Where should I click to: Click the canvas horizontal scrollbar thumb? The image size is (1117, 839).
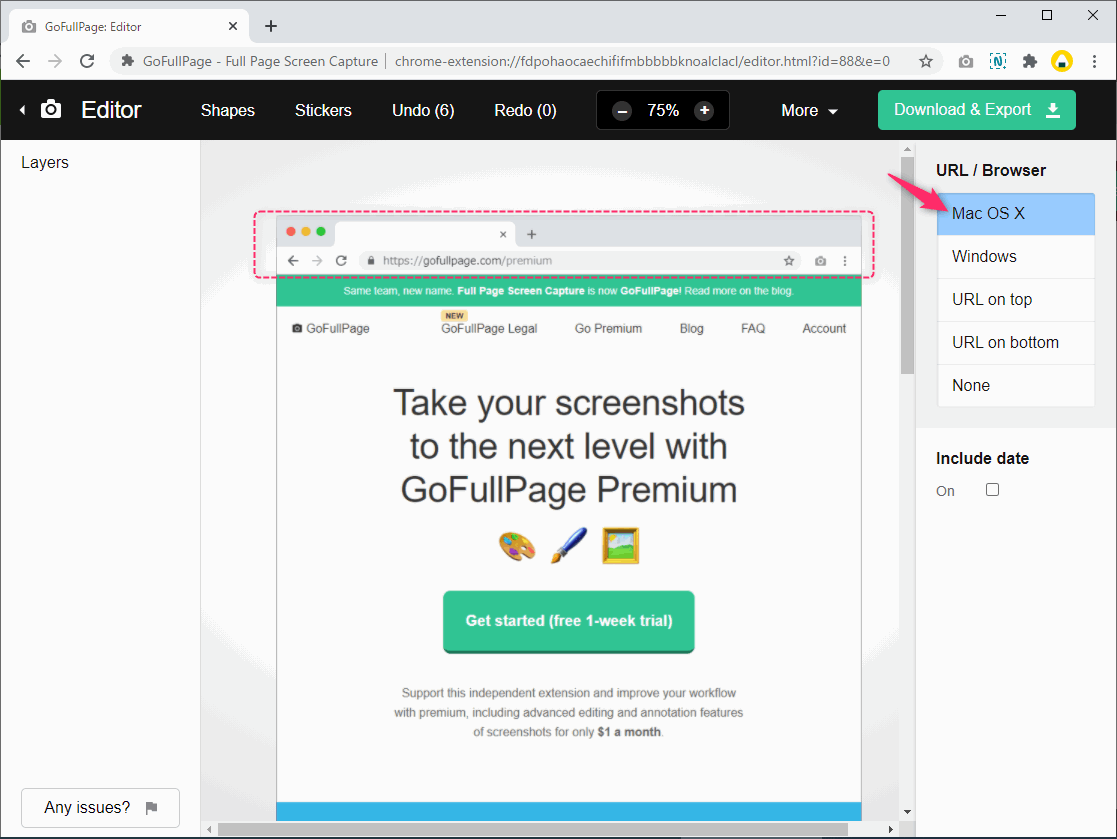(533, 830)
